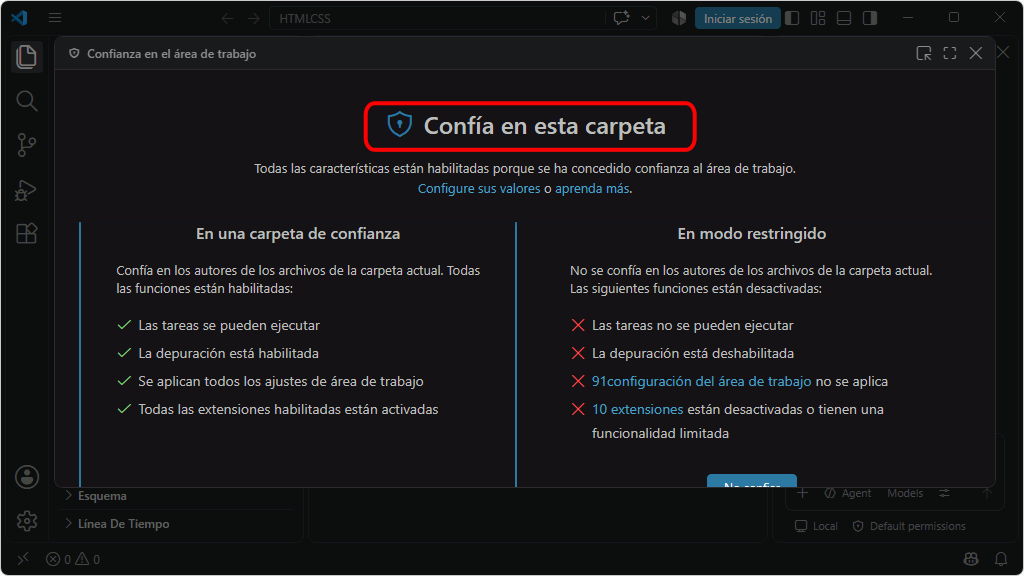This screenshot has width=1024, height=576.
Task: Open the Configure sus valores link
Action: coord(479,189)
